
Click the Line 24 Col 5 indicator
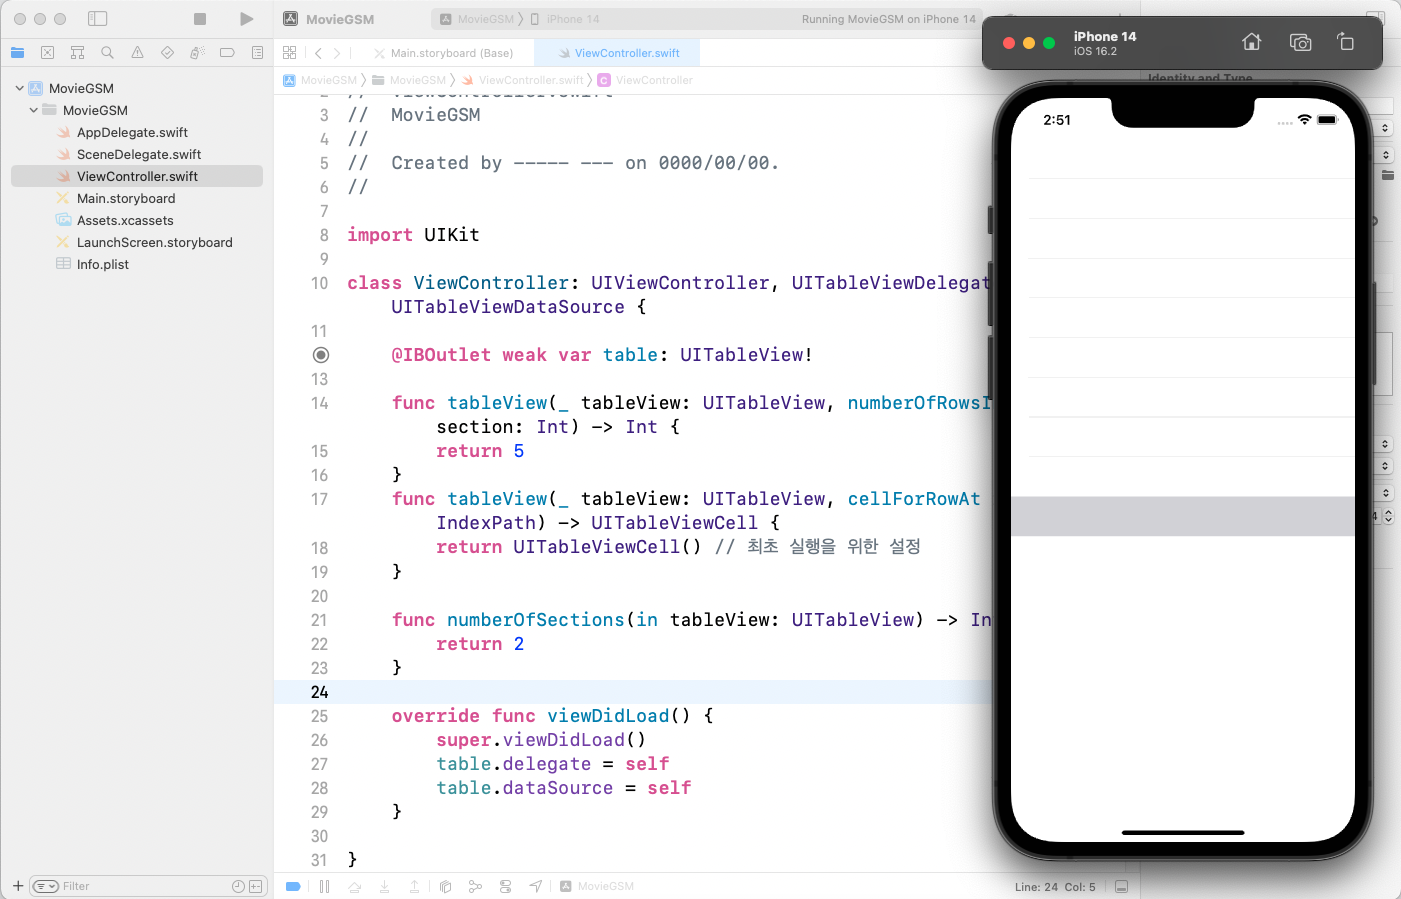click(x=1055, y=887)
